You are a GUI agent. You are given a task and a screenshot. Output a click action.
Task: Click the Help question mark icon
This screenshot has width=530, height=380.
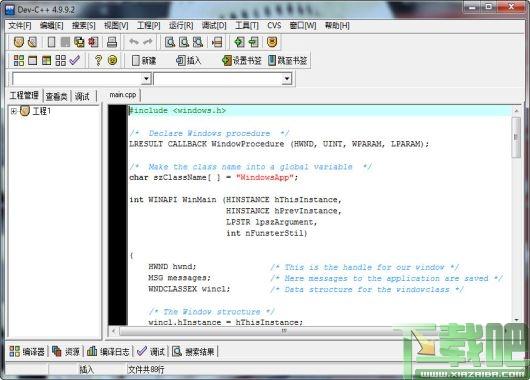pyautogui.click(x=98, y=61)
